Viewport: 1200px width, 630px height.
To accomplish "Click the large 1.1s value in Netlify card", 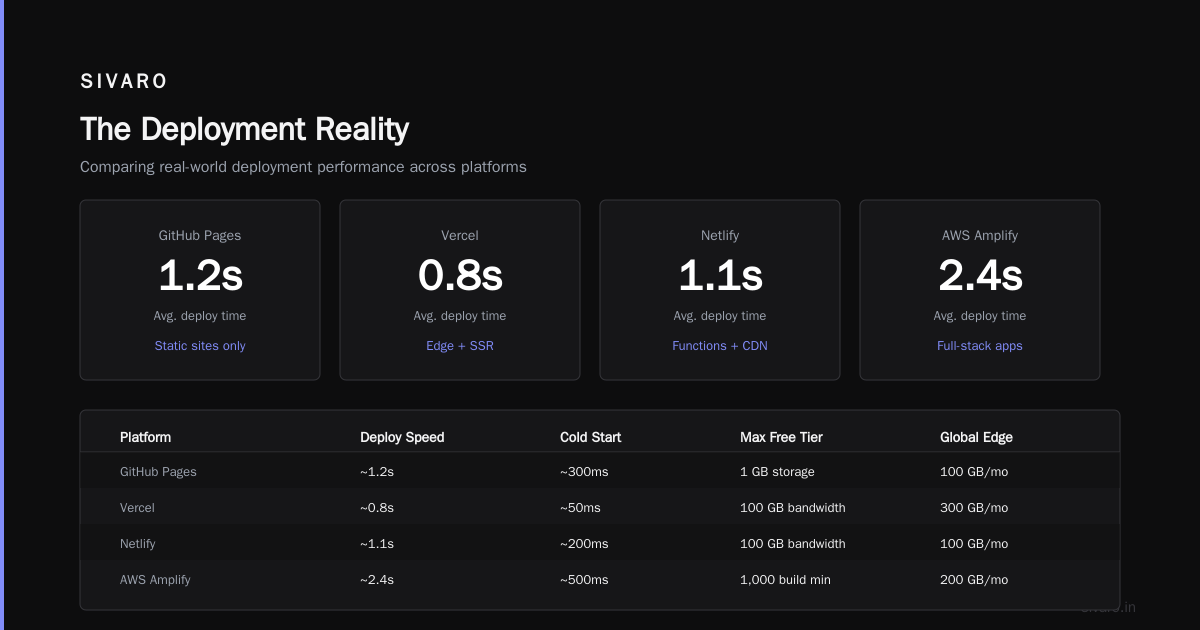I will (x=720, y=276).
